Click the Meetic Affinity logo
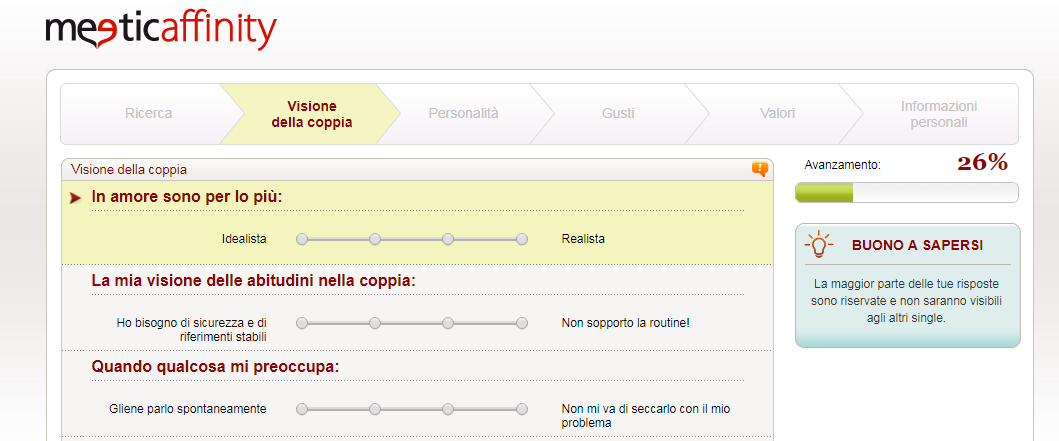 pos(160,30)
